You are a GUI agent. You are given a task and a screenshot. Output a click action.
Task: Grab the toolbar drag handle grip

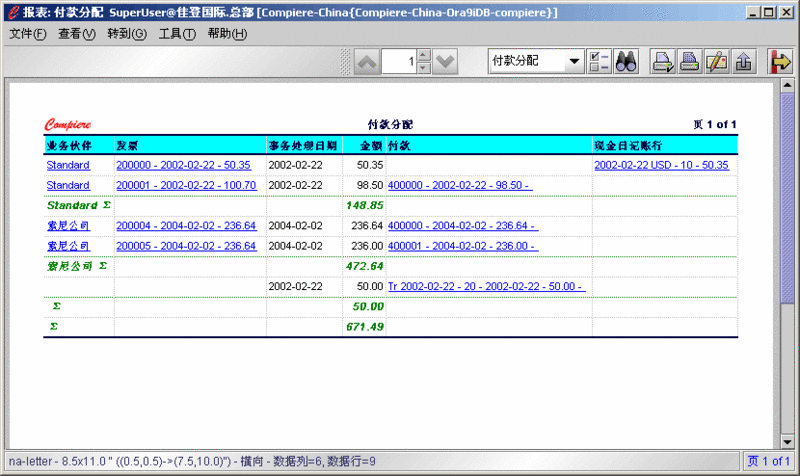345,62
